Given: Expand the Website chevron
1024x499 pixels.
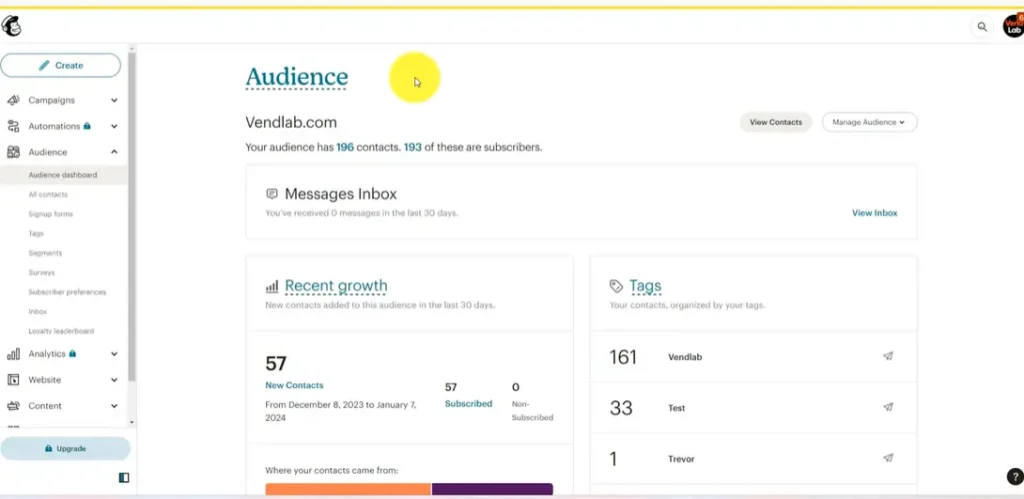Looking at the screenshot, I should (114, 380).
